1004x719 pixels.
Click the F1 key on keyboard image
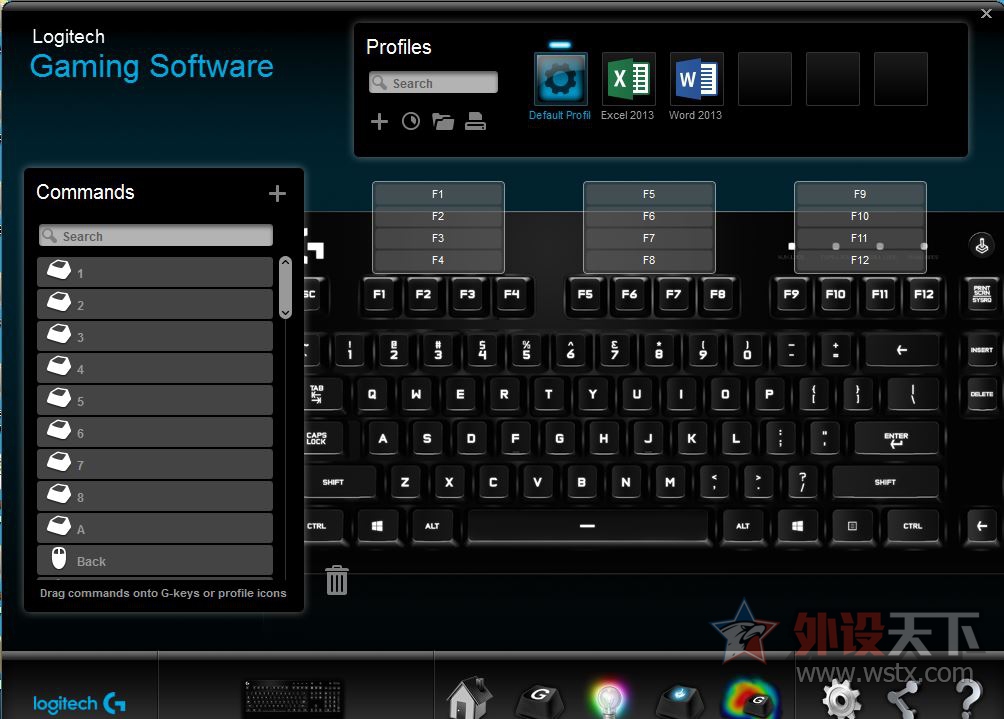(380, 295)
